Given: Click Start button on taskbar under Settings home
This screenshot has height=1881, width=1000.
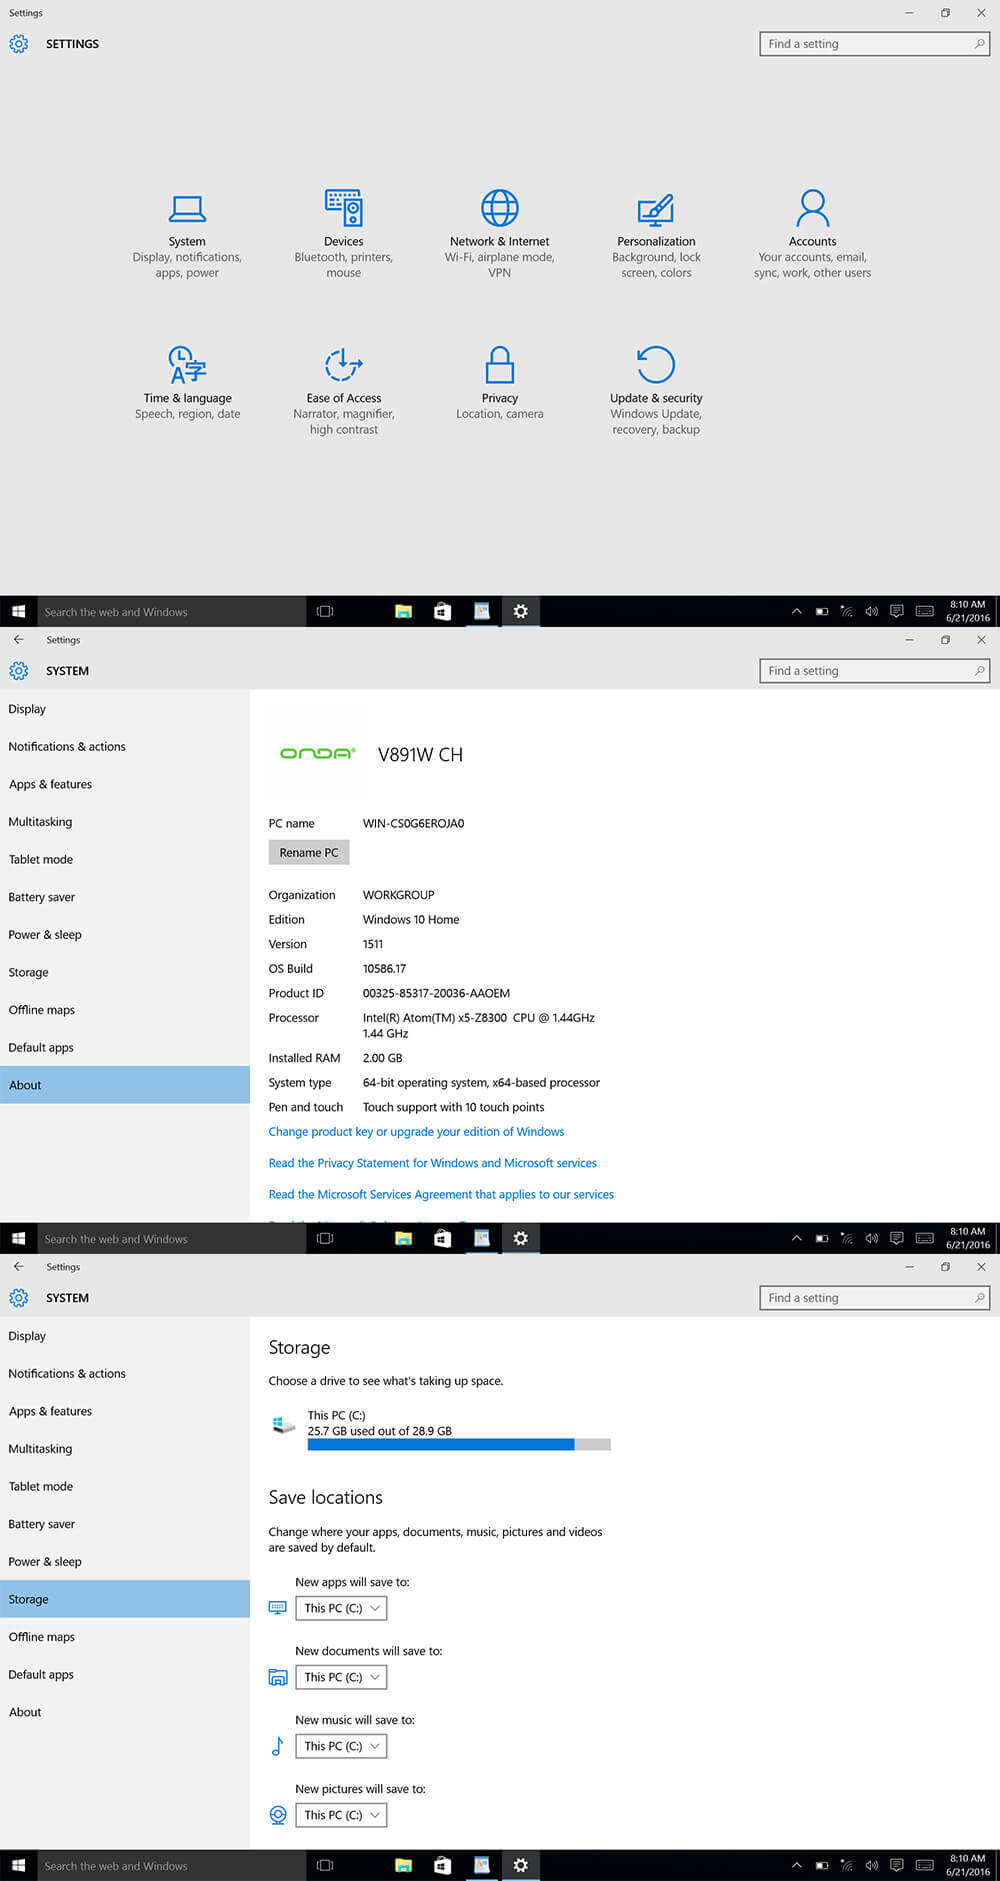Looking at the screenshot, I should click(18, 611).
